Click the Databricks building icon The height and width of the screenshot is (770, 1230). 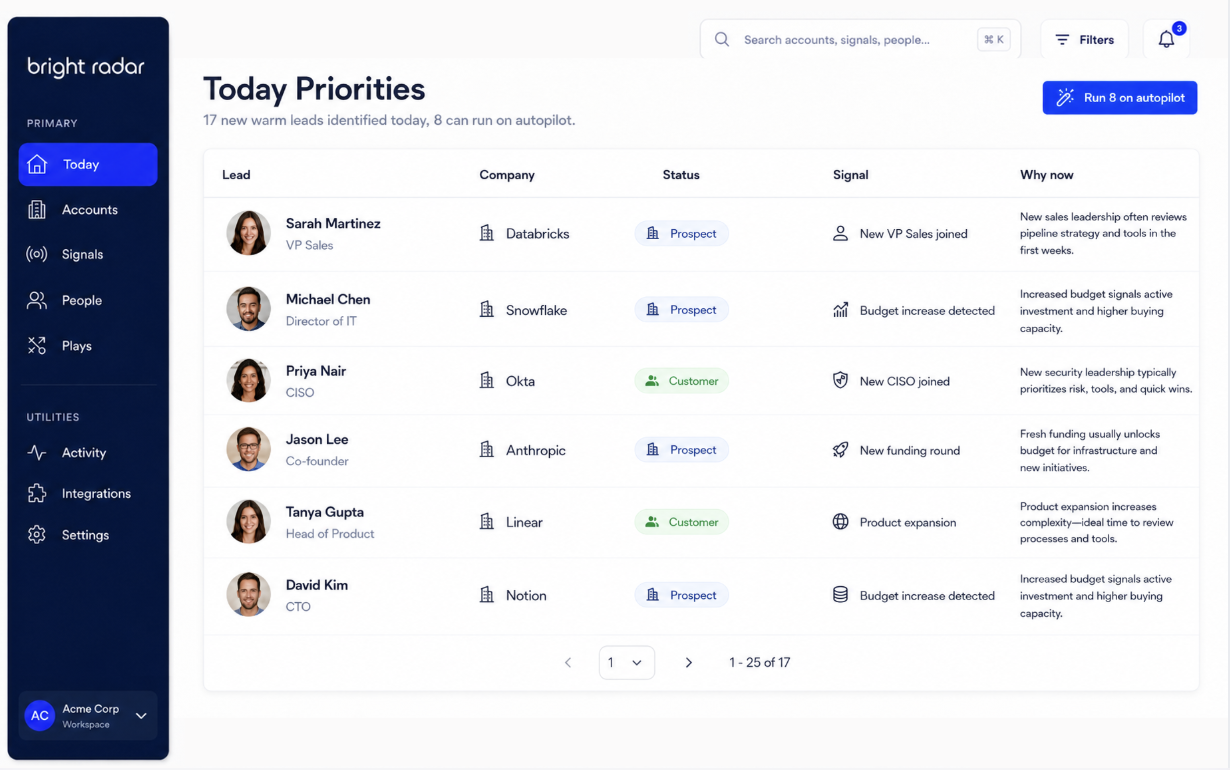487,233
